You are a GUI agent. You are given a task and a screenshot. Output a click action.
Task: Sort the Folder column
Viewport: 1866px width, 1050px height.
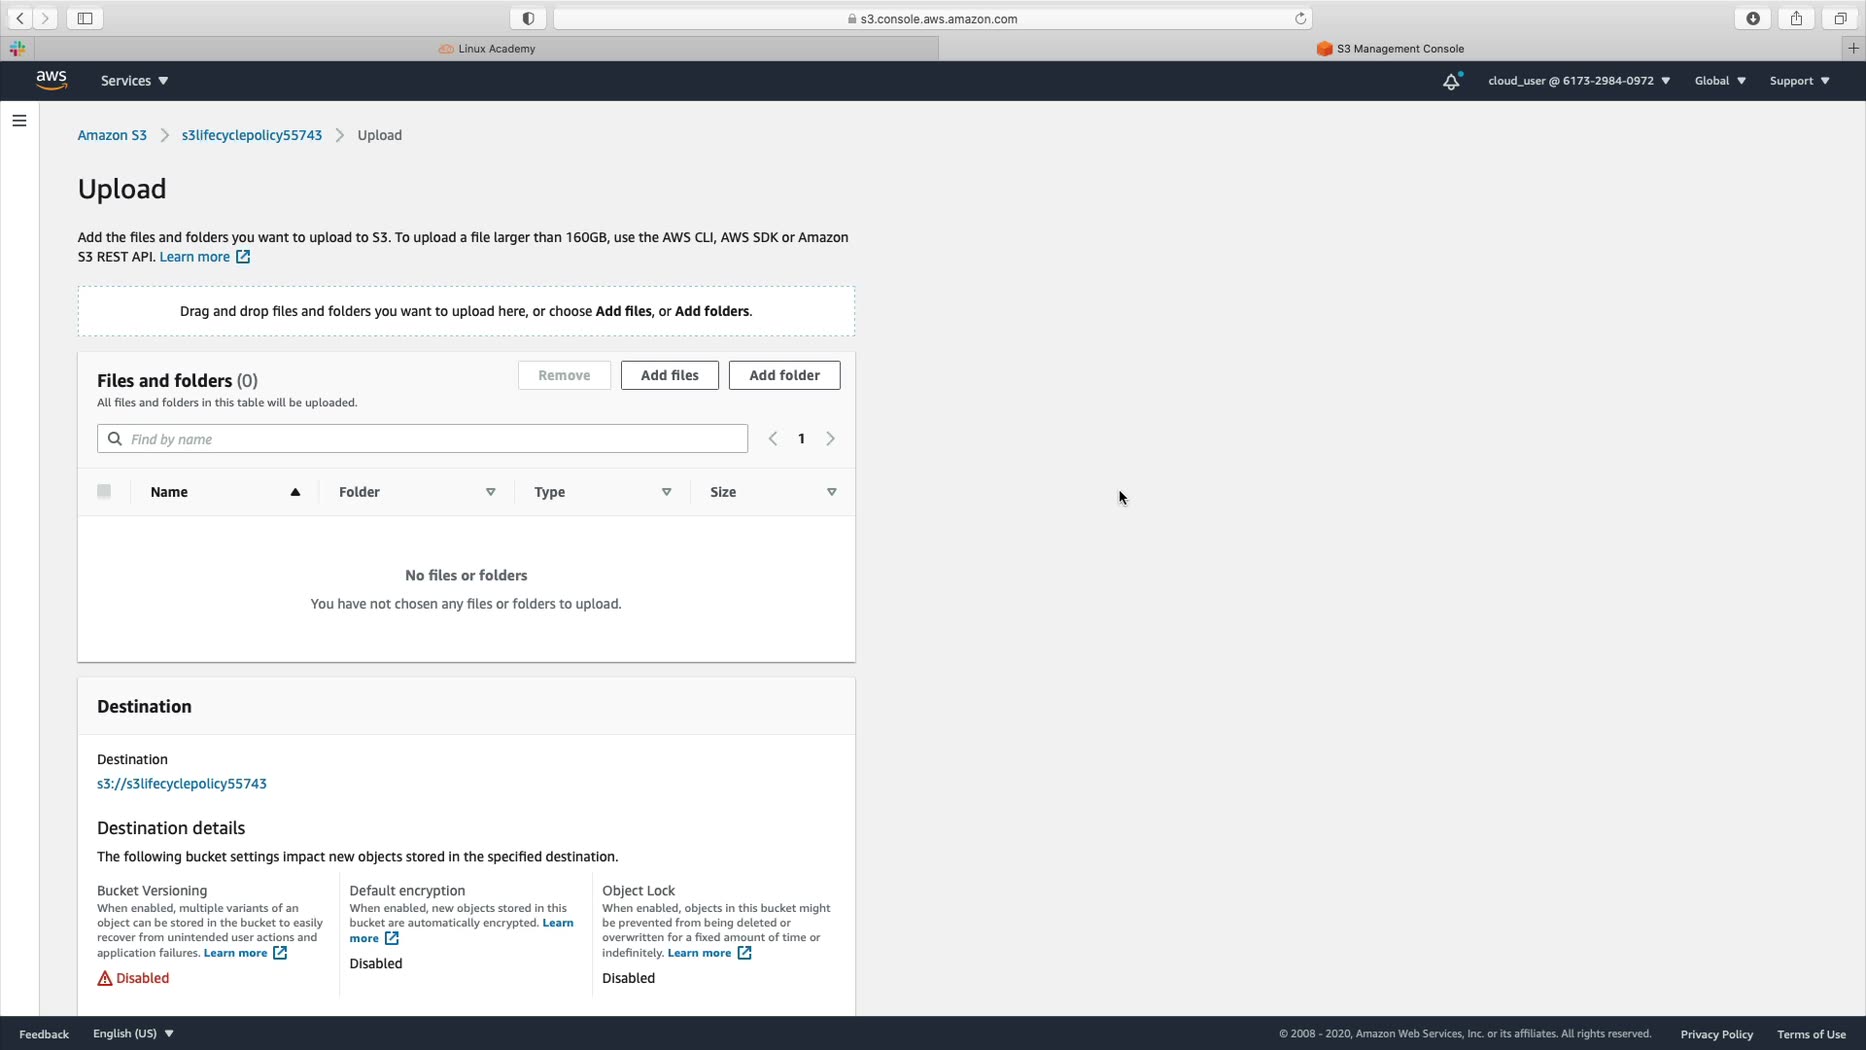pyautogui.click(x=490, y=492)
